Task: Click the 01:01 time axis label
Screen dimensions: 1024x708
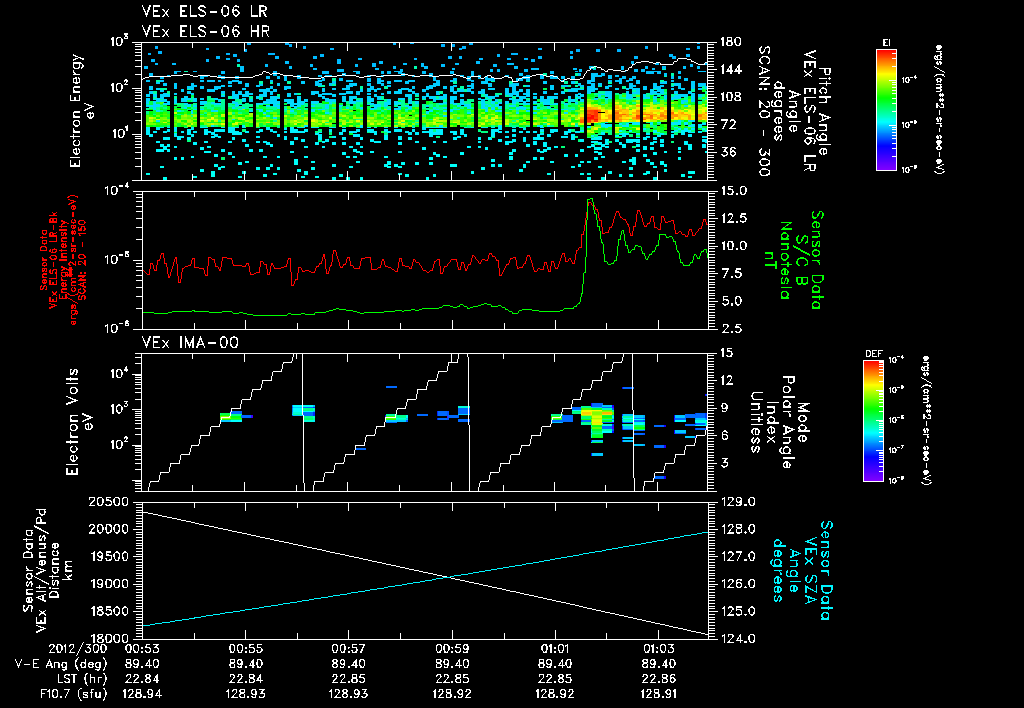Action: pos(555,649)
